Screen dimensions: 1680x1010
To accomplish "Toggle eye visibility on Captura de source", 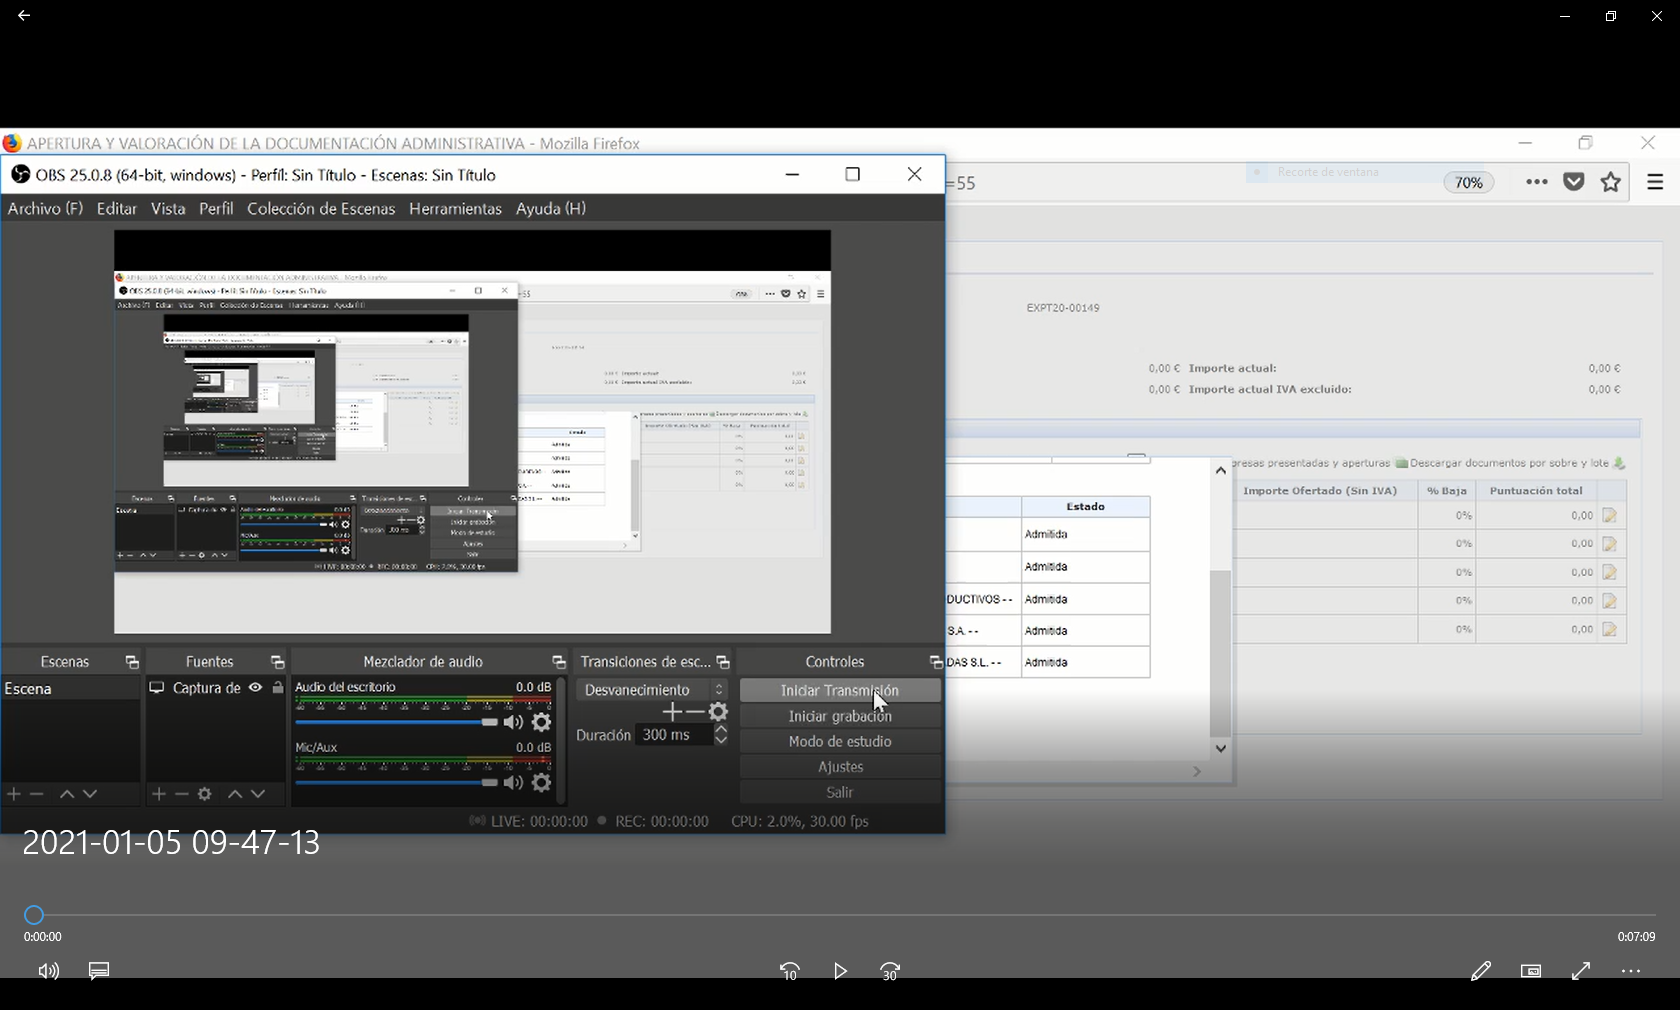I will [256, 688].
